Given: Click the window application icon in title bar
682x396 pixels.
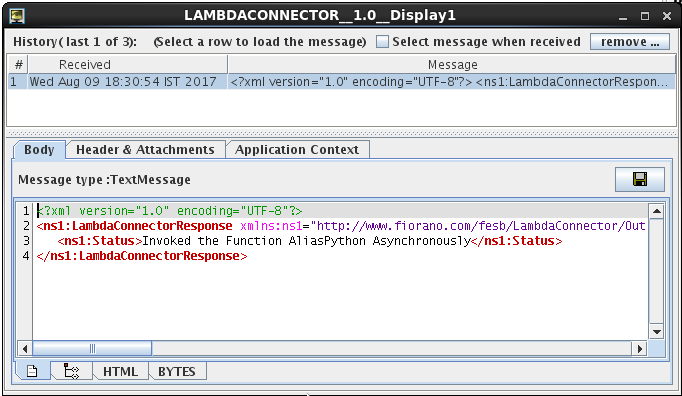Looking at the screenshot, I should (x=17, y=16).
